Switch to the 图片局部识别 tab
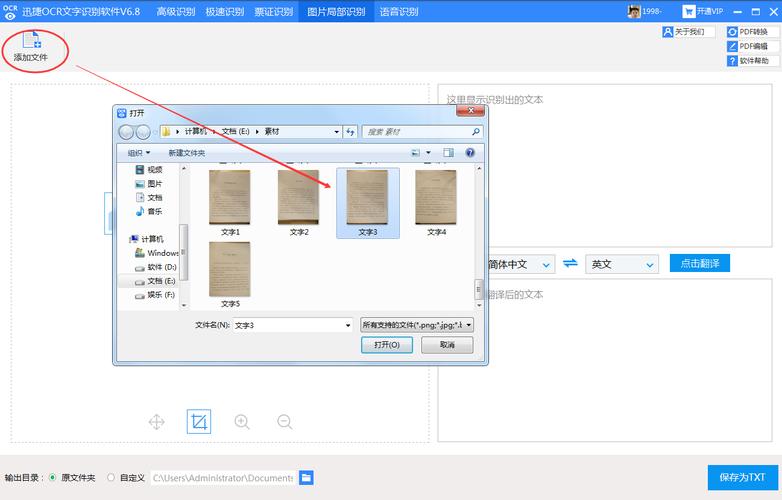The image size is (782, 500). [x=336, y=11]
